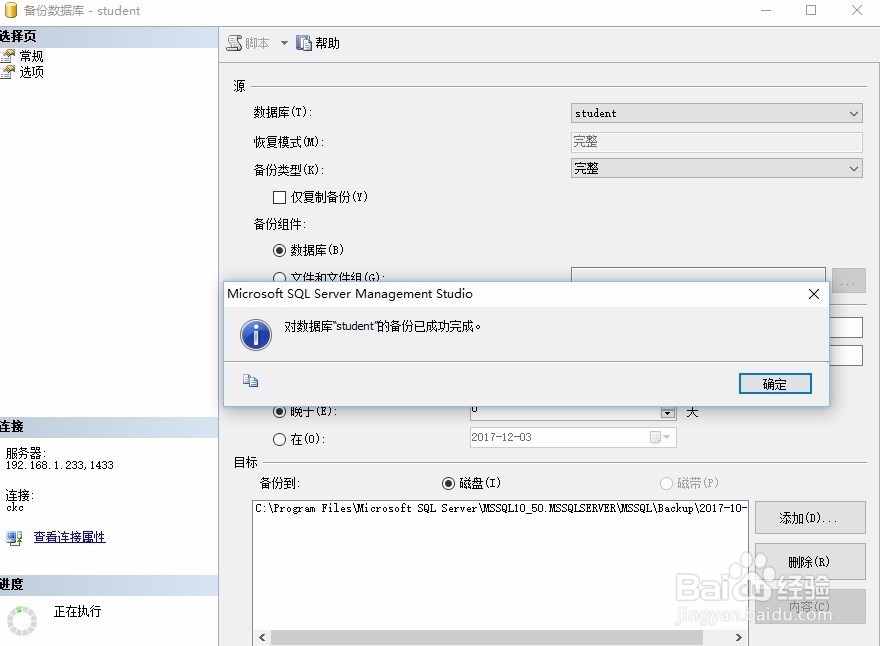
Task: Click the 脚本 script icon in toolbar
Action: click(x=234, y=43)
